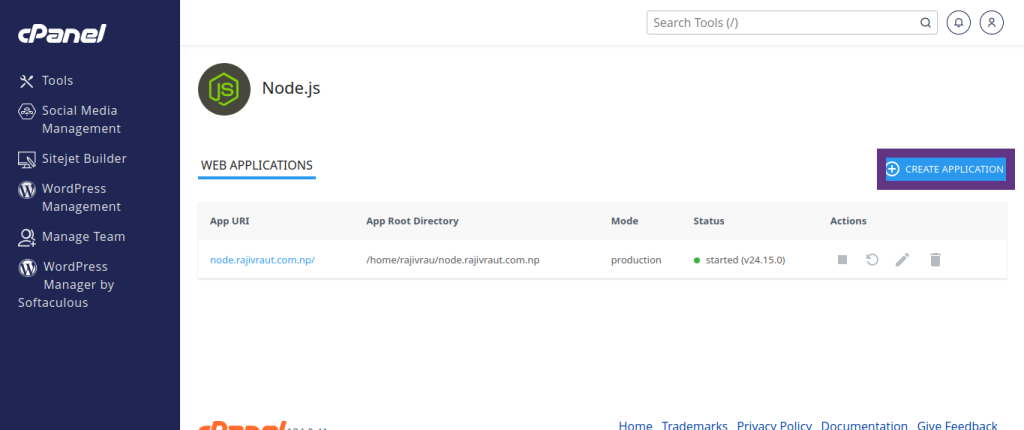Open the node.rajivraut.com.np/ link
1024x430 pixels.
point(263,260)
